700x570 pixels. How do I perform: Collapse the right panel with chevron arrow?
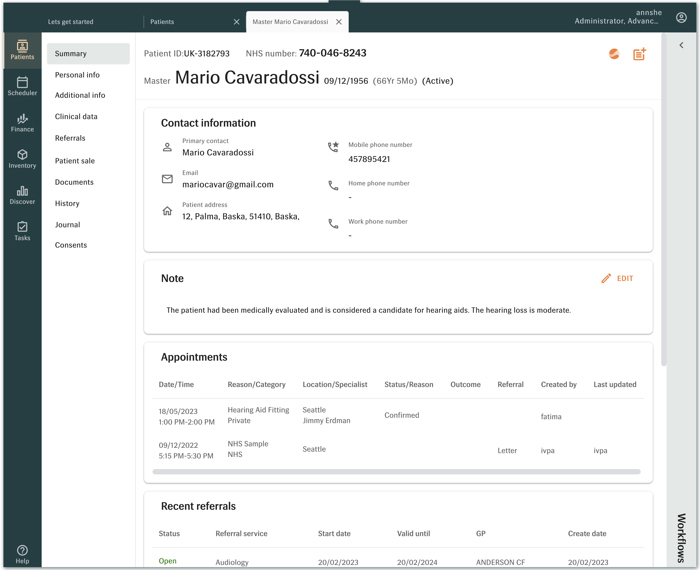coord(682,45)
